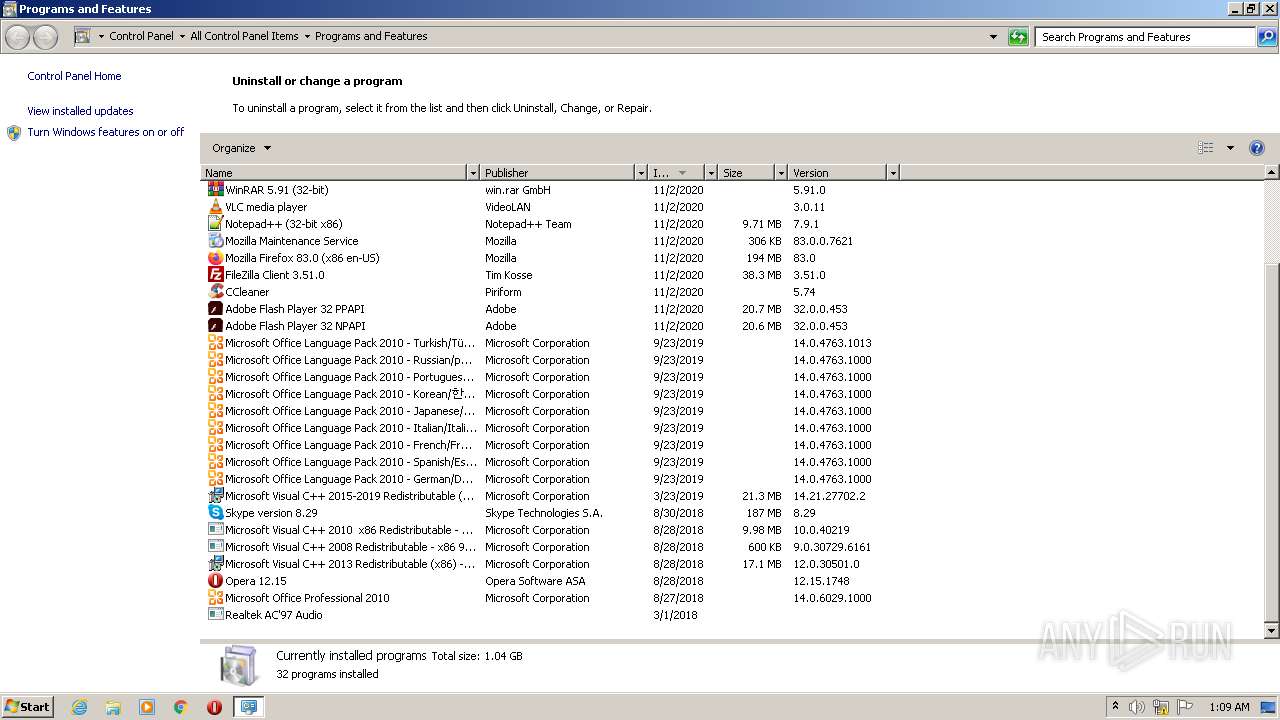Open the Help question mark icon
The width and height of the screenshot is (1280, 720).
1257,148
